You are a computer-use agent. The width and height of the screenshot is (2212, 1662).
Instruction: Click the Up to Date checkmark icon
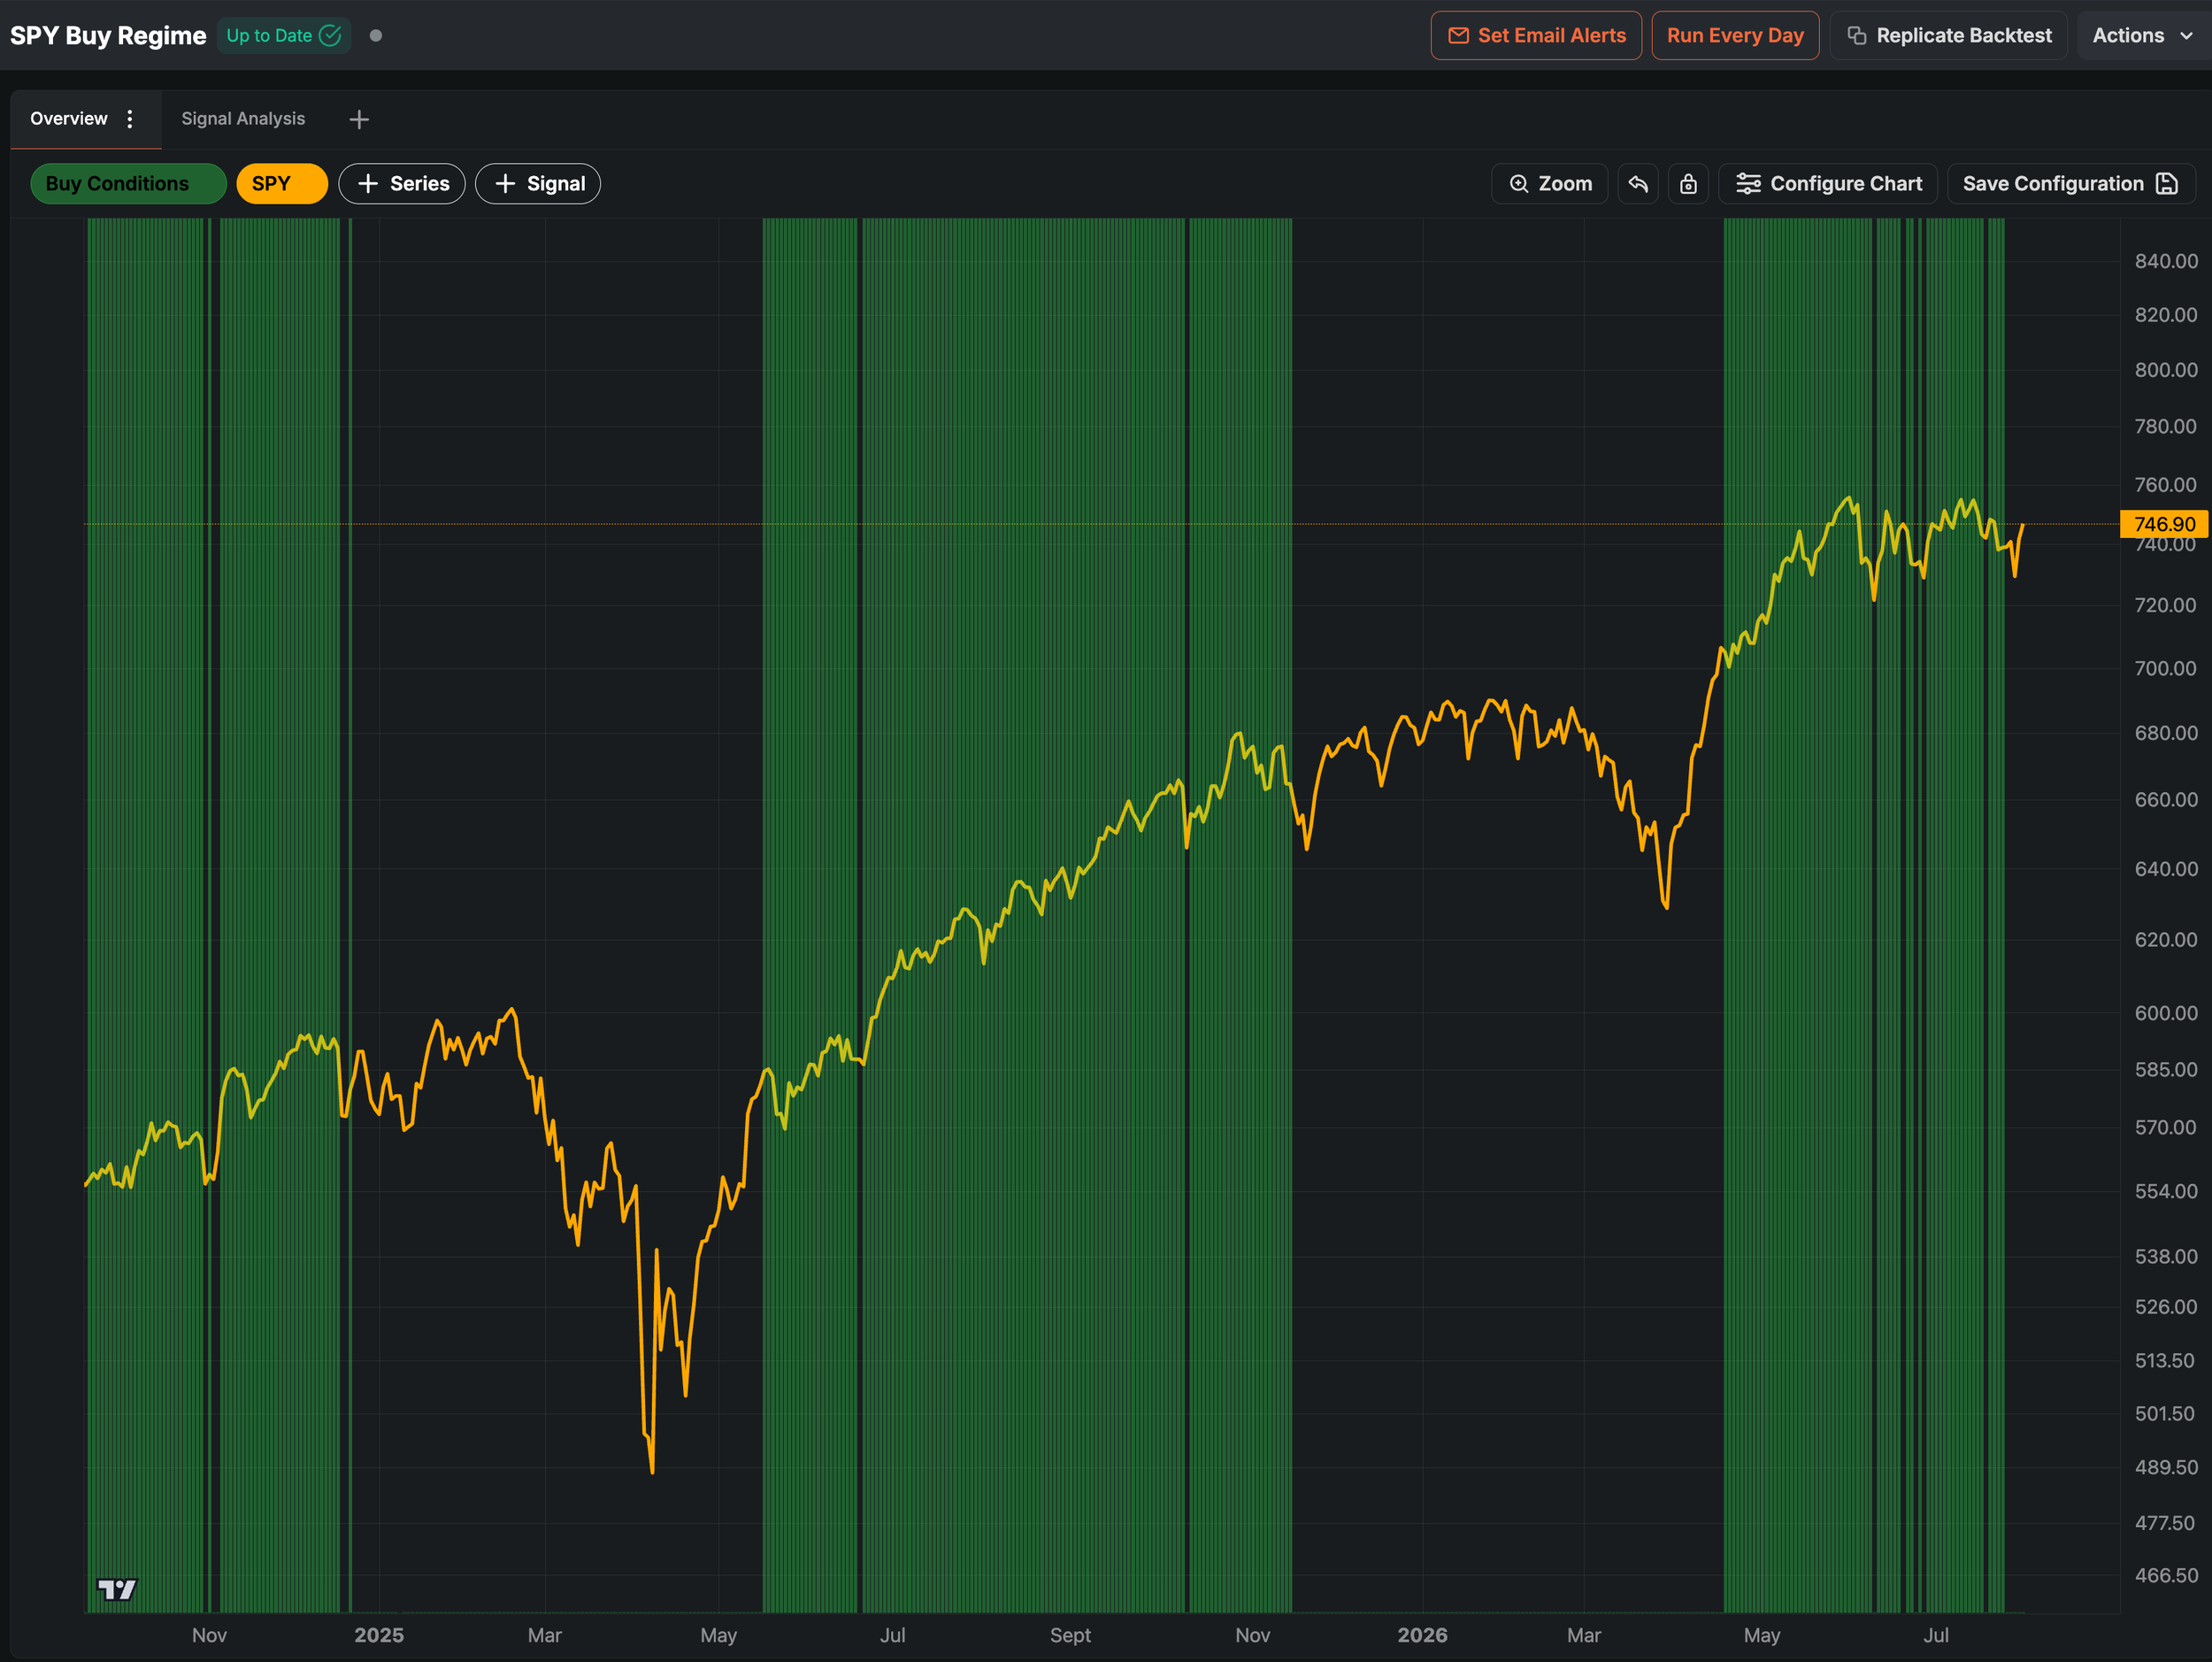[x=330, y=36]
